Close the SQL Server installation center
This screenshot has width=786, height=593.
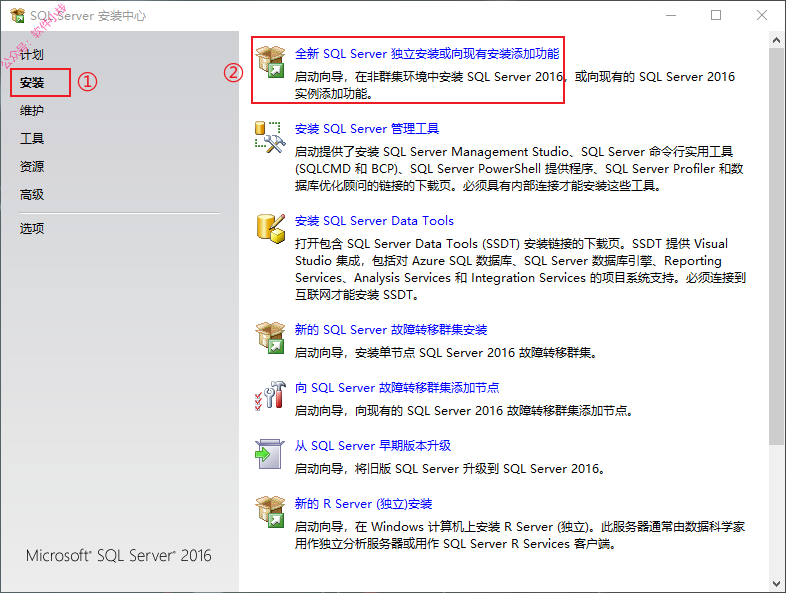click(x=762, y=16)
